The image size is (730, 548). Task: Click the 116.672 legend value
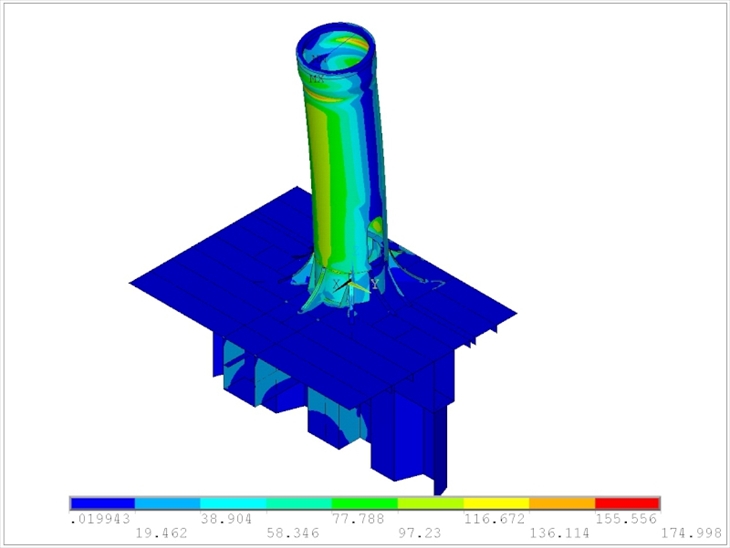(x=493, y=520)
